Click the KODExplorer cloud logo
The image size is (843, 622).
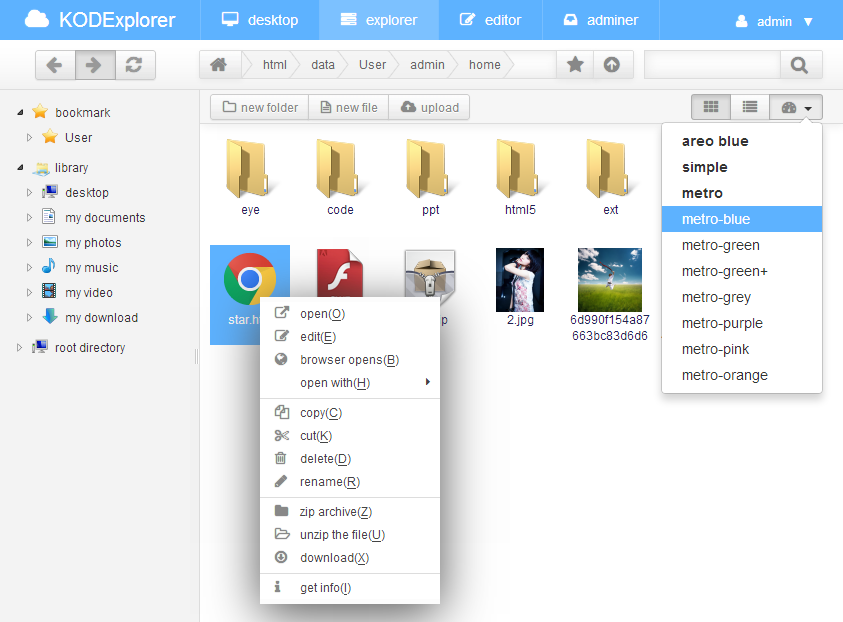(35, 20)
